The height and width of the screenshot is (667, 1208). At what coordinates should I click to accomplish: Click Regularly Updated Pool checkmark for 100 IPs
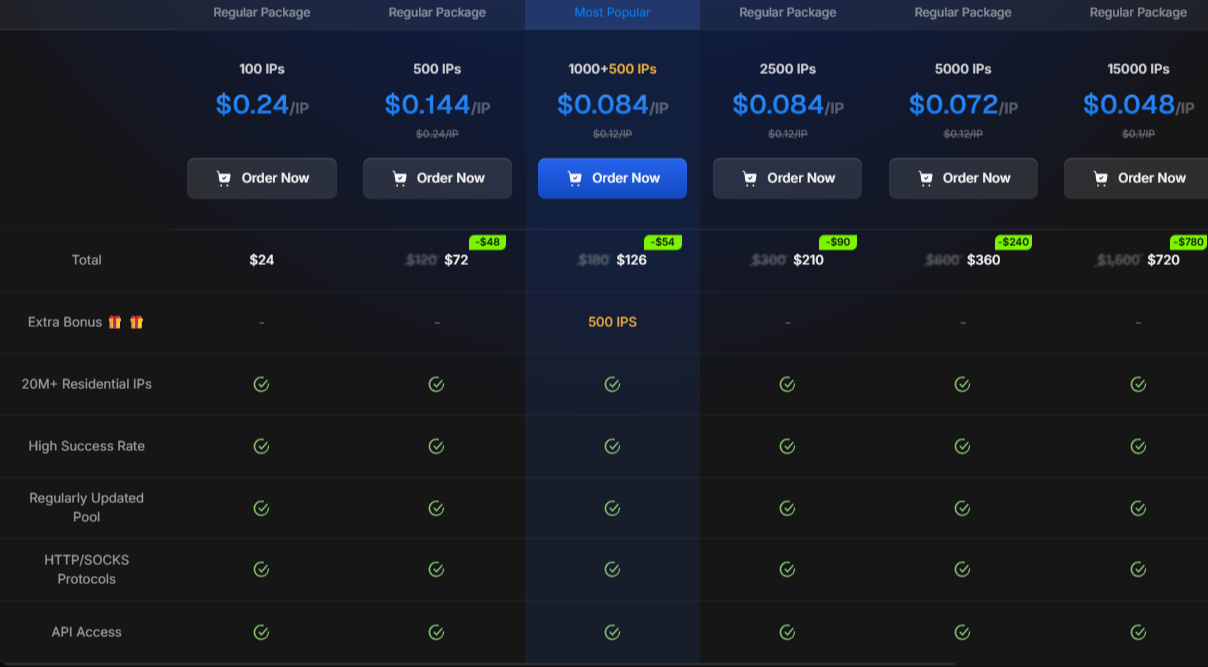coord(261,508)
